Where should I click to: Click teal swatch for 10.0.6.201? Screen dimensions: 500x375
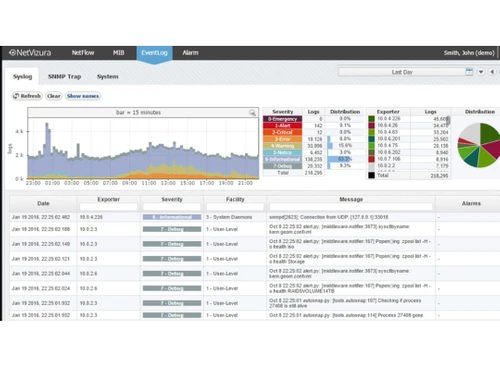tap(371, 139)
